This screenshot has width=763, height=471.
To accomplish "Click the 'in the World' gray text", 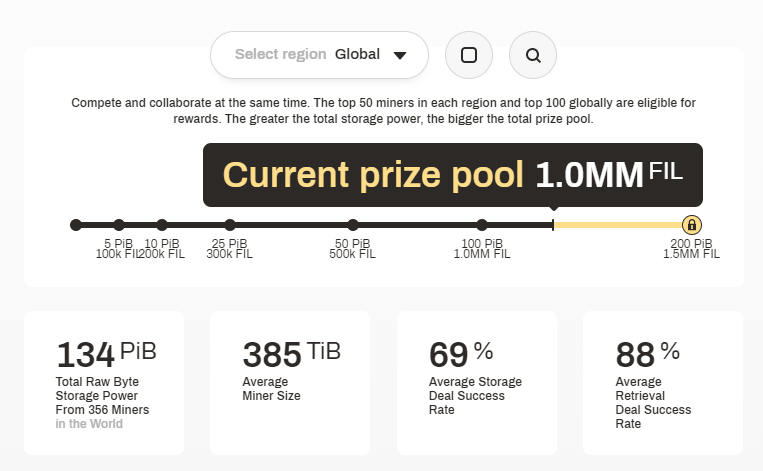I will (x=89, y=424).
